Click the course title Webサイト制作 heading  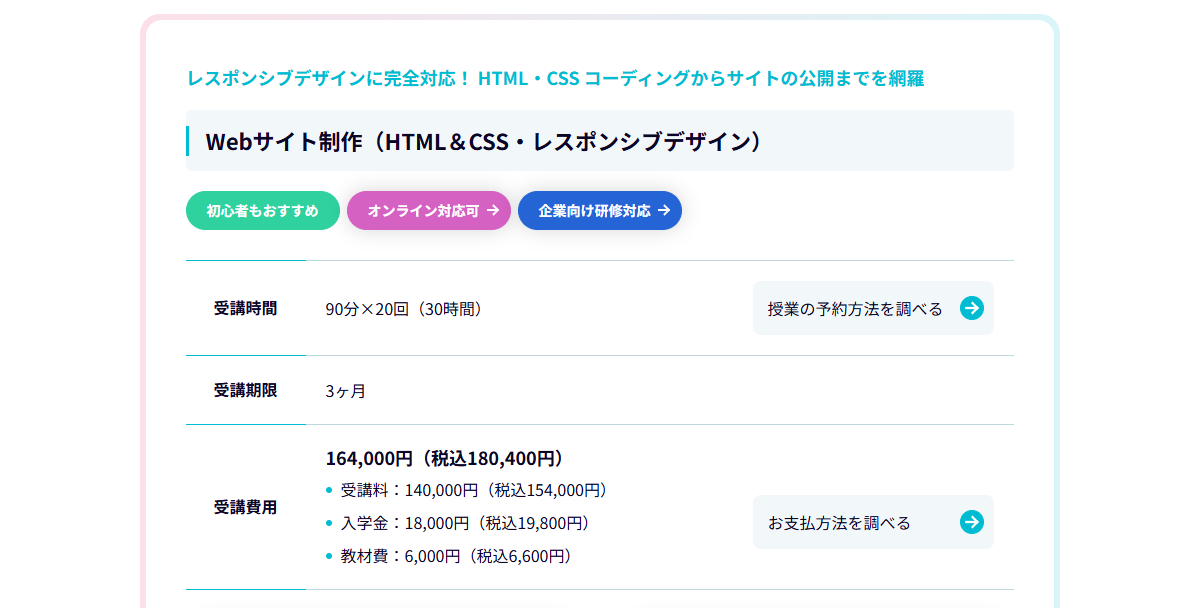point(483,141)
